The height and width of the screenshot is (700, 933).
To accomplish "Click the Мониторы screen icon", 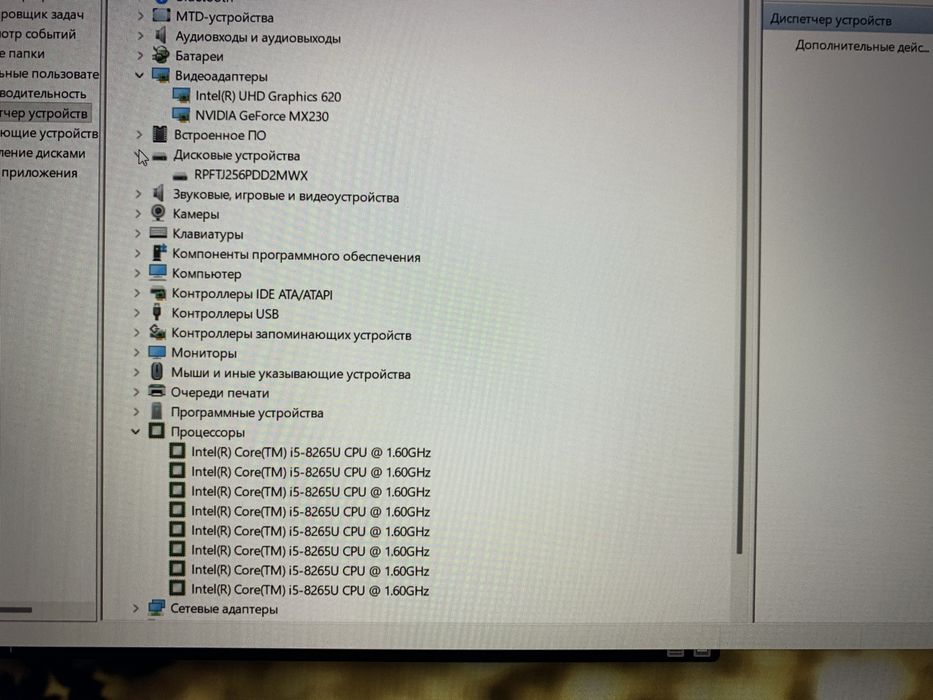I will point(157,352).
